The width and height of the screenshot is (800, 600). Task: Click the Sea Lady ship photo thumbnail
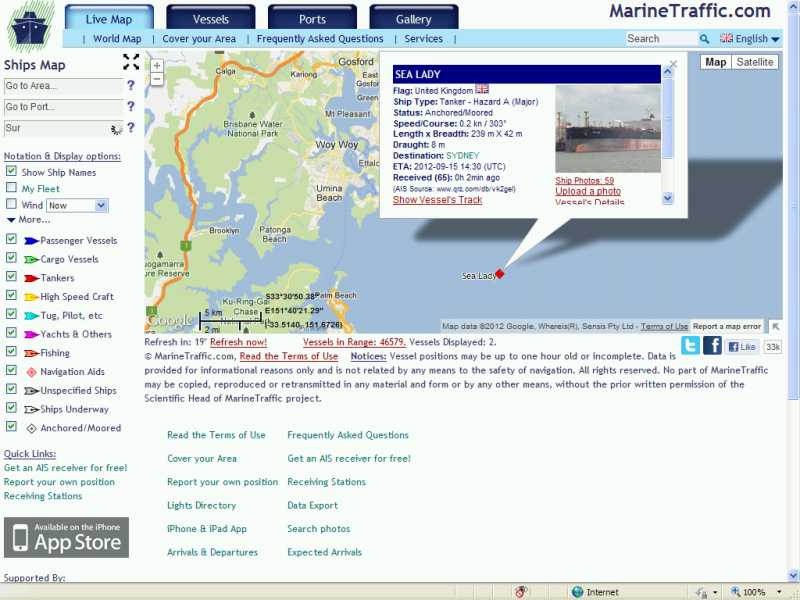(607, 129)
